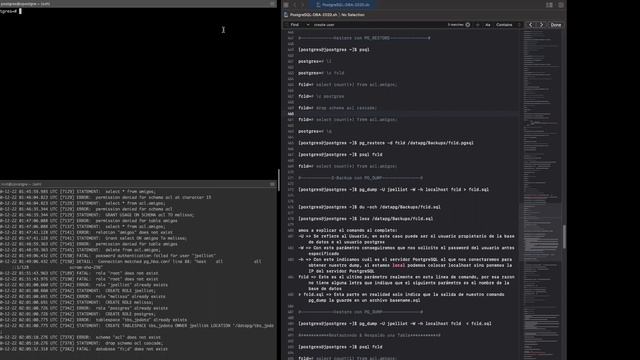Viewport: 640px width, 360px height.
Task: Open the PostgreSQL-DBA-2020.sh breadcrumb item
Action: coord(313,15)
